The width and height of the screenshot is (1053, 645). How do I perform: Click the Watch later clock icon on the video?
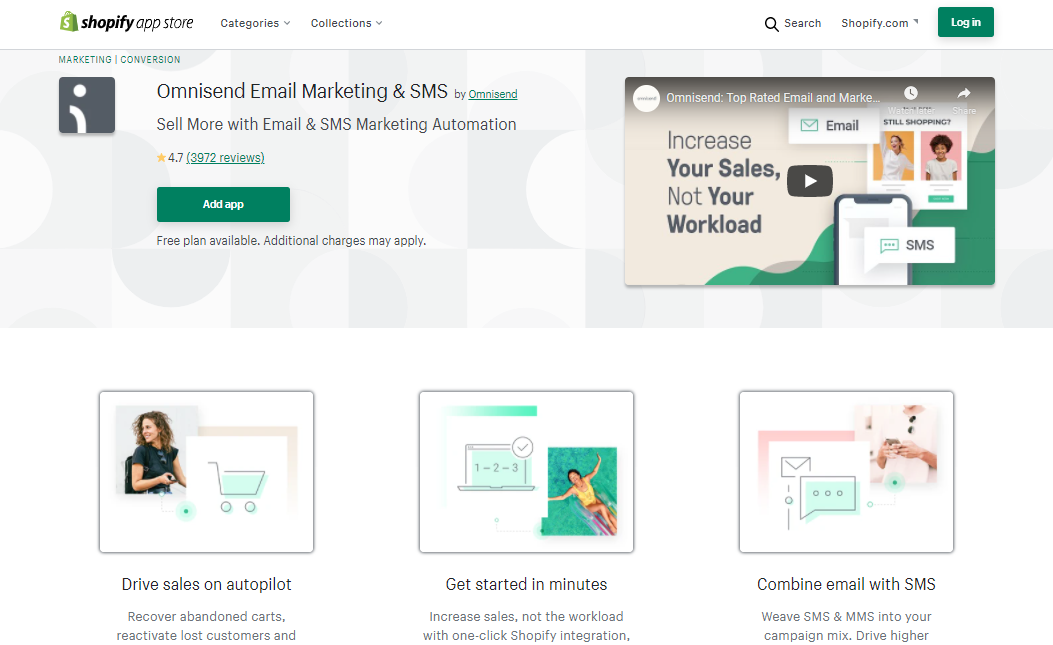coord(911,93)
